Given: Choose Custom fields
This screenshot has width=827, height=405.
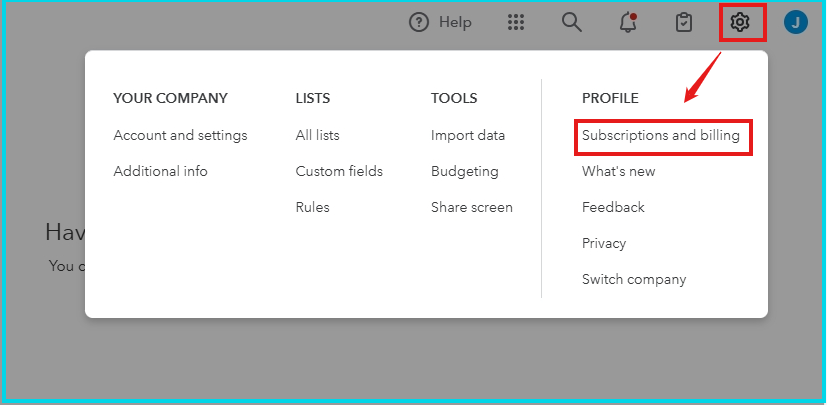Looking at the screenshot, I should [339, 171].
